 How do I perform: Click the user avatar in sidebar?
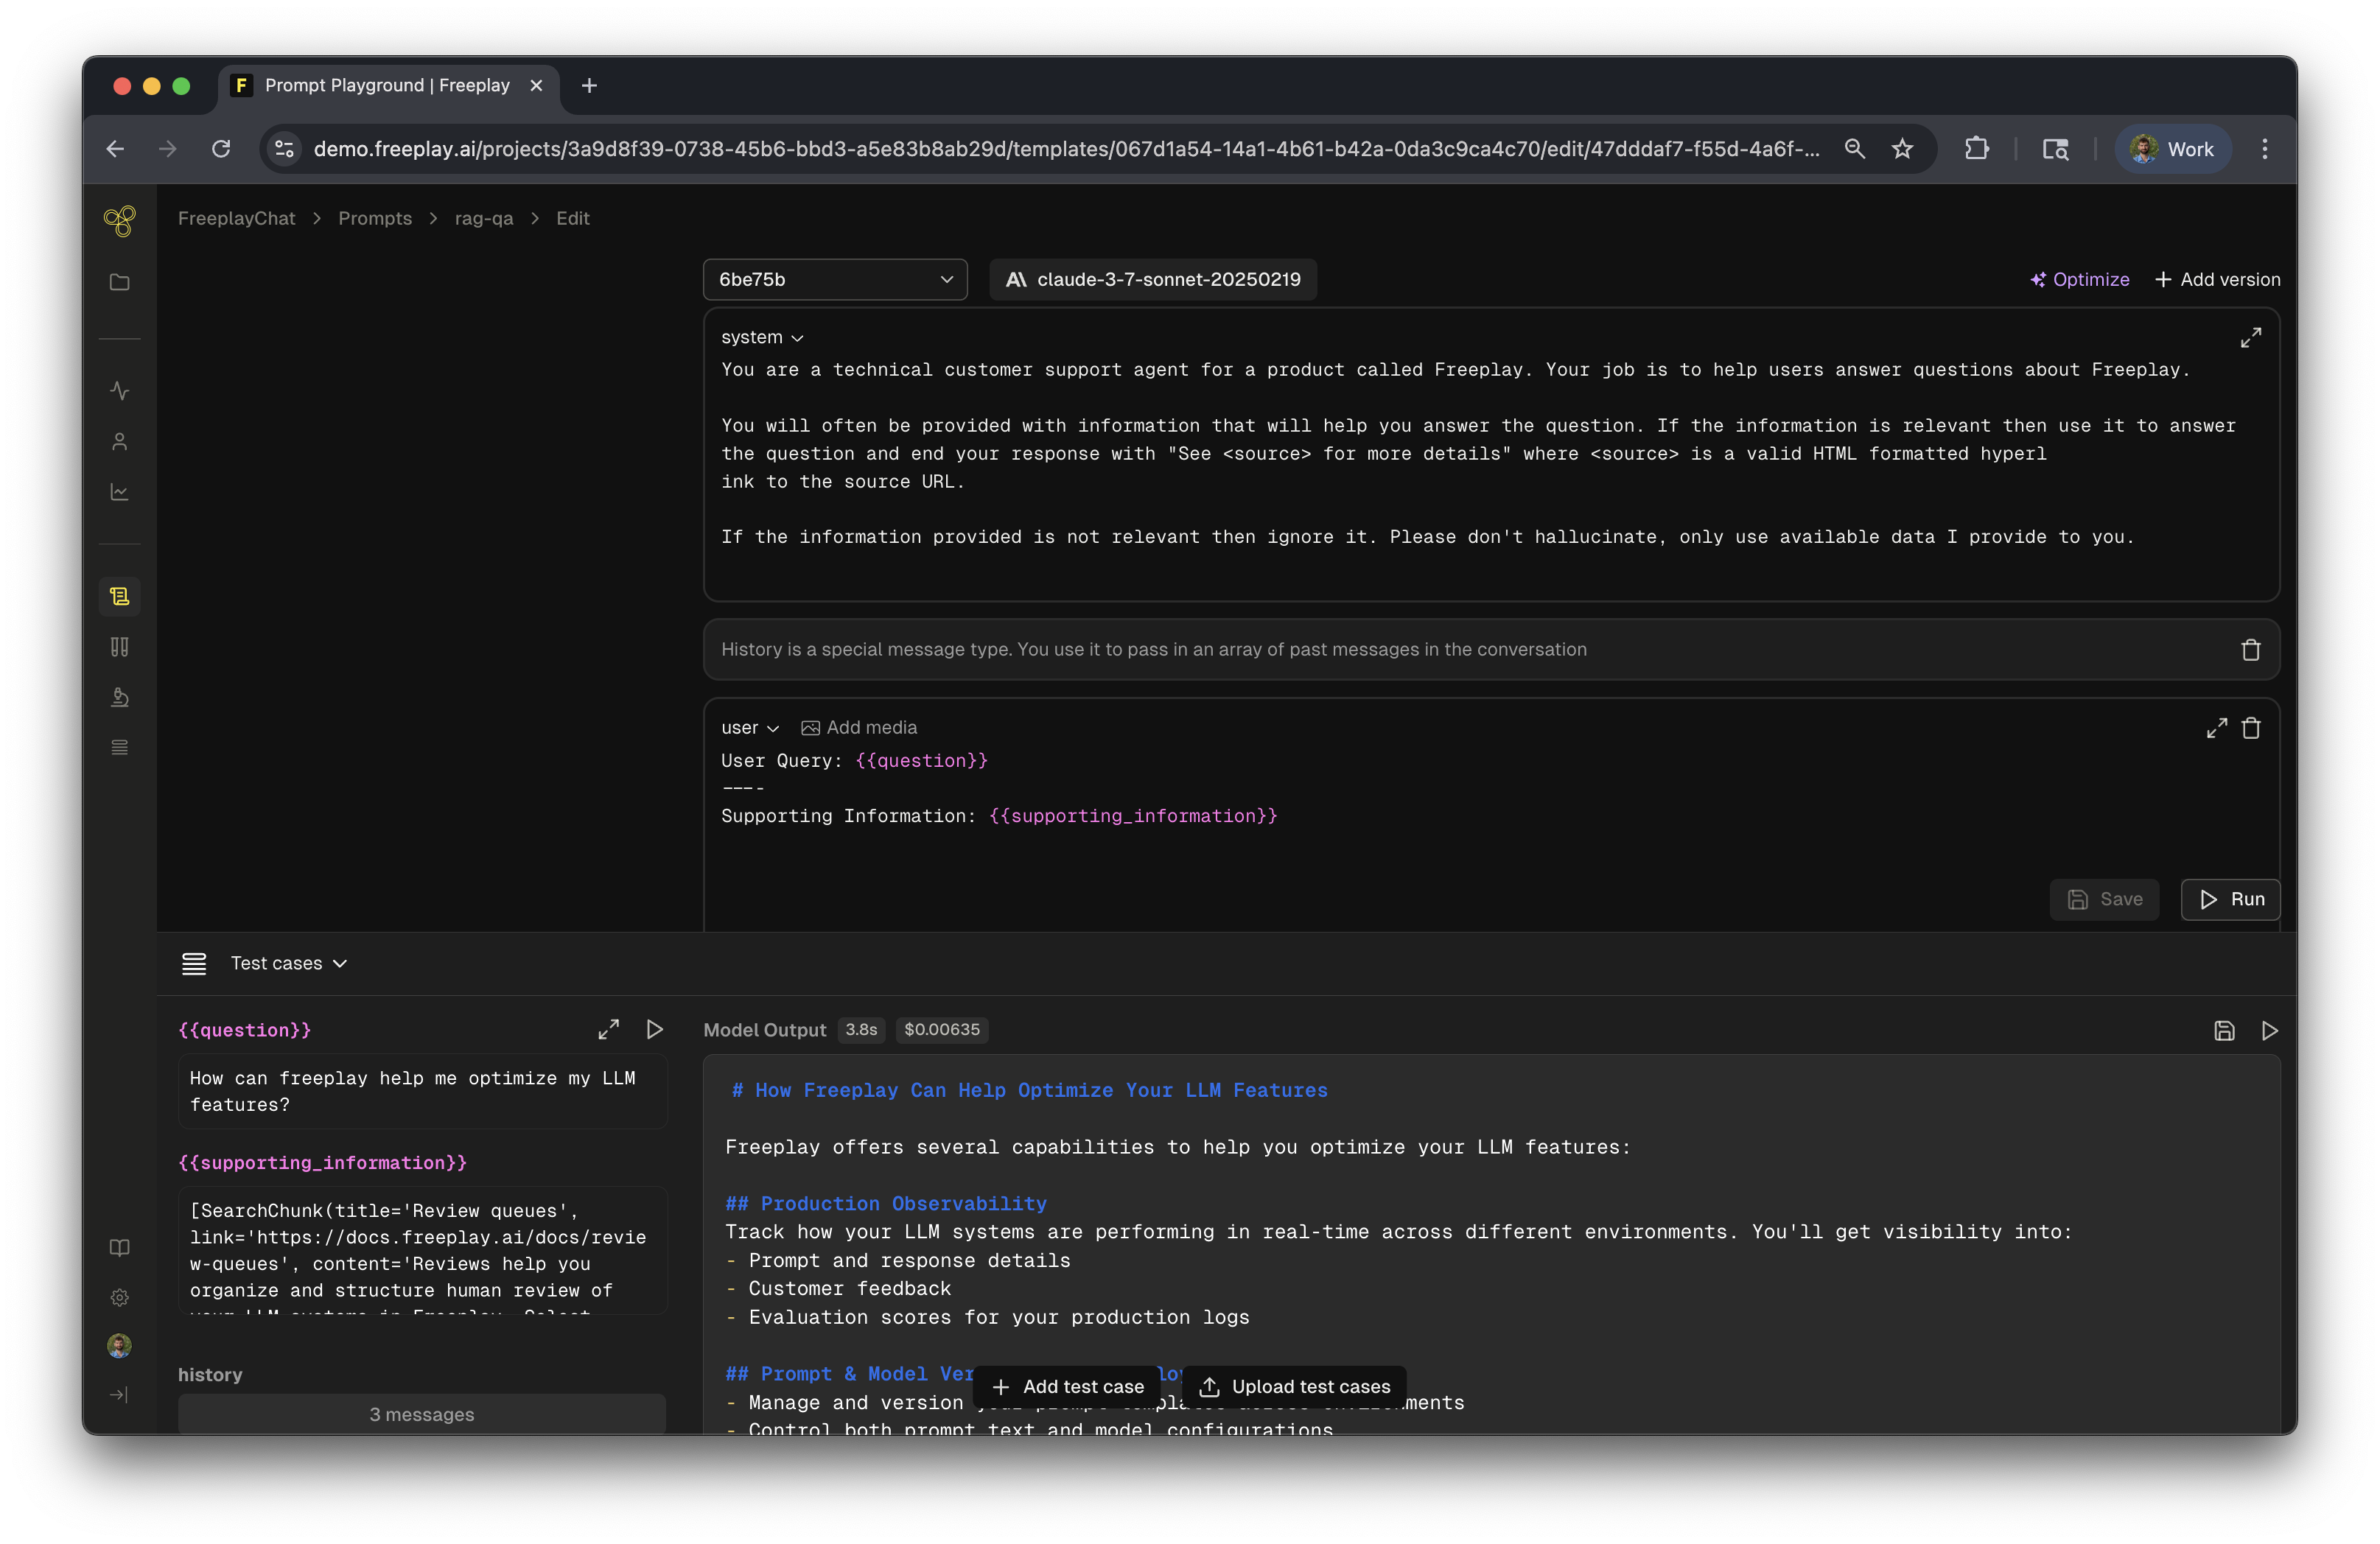point(119,1346)
